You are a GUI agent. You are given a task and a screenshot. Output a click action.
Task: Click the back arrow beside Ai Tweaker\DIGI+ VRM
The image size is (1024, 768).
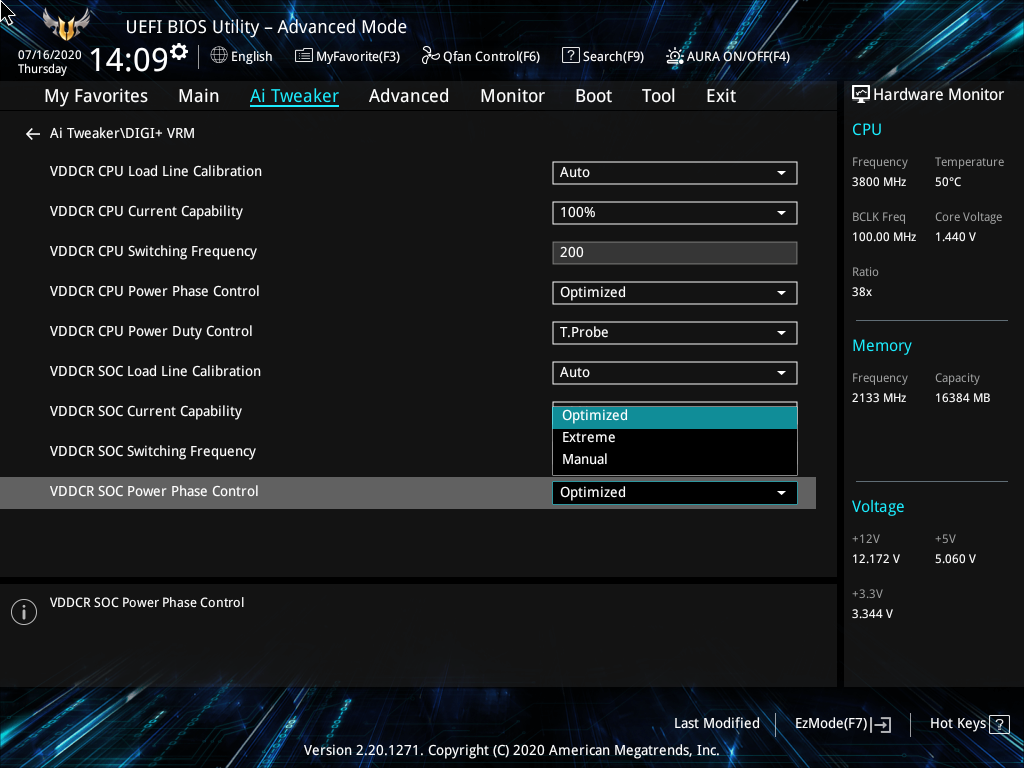[x=33, y=134]
